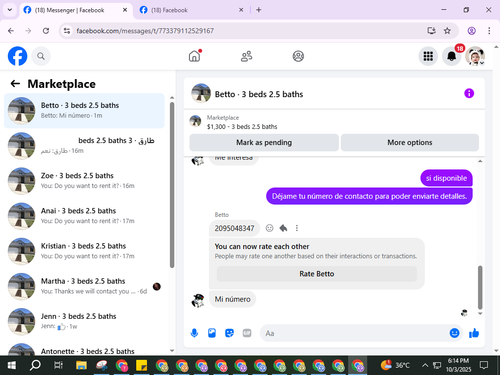This screenshot has width=500, height=375.
Task: Click the conversation list scrollbar
Action: click(172, 185)
